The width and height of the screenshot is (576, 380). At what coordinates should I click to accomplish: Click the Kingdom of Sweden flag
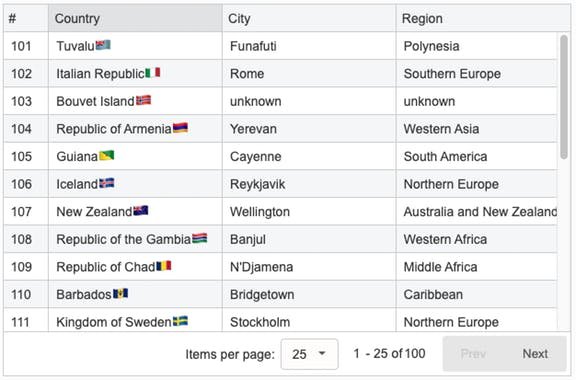tap(180, 321)
